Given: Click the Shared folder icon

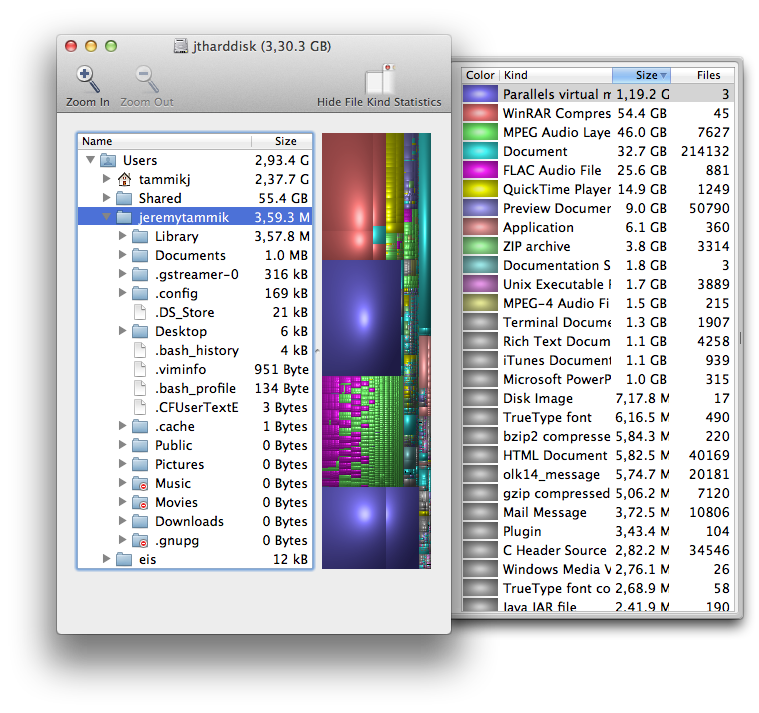Looking at the screenshot, I should tap(124, 198).
